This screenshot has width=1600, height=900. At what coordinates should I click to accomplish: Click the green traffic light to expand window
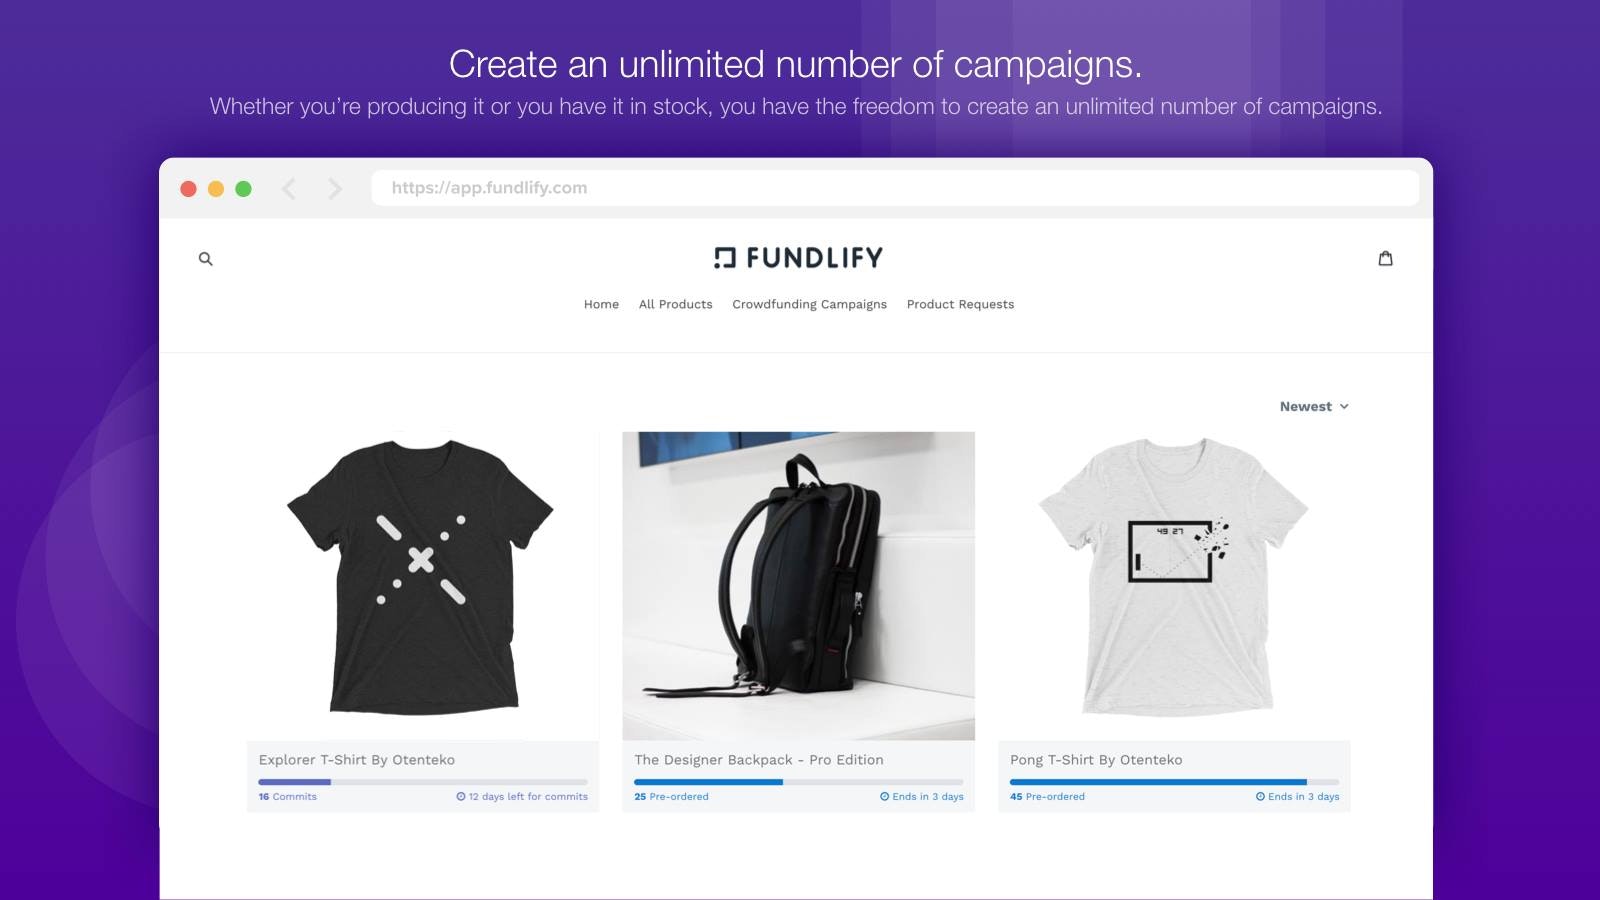click(x=243, y=187)
